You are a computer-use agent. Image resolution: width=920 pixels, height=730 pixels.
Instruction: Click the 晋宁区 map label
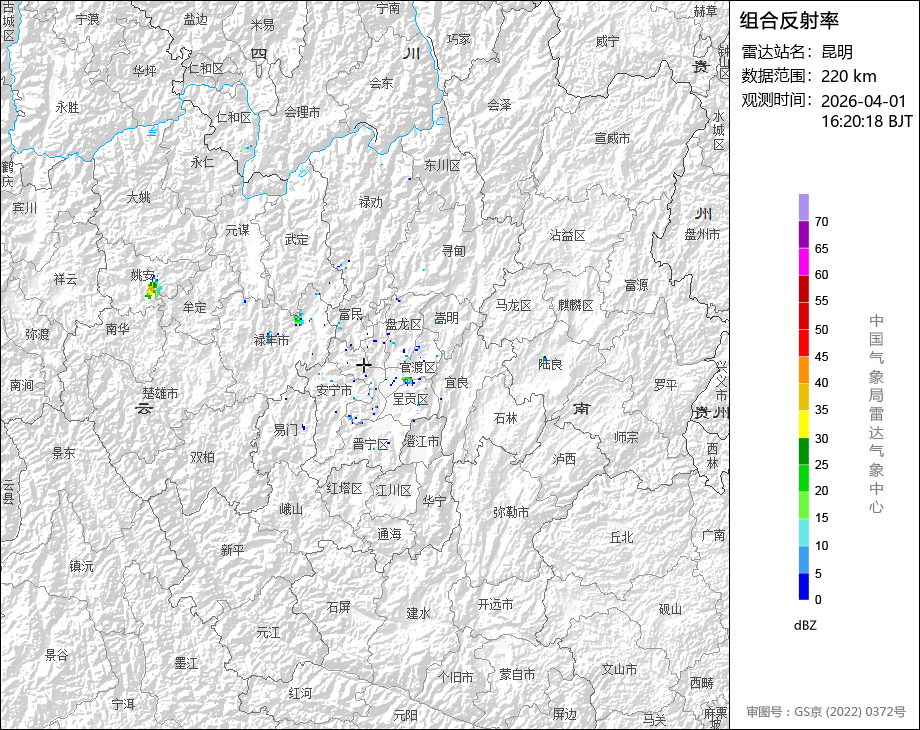[x=371, y=444]
